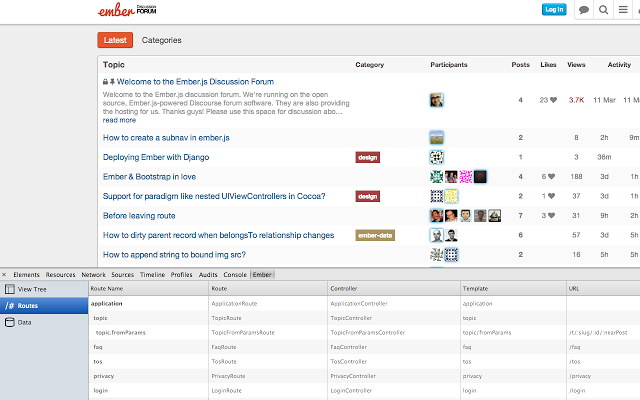The image size is (640, 400).
Task: Click PrivacyRoute in the Route column
Action: [228, 376]
